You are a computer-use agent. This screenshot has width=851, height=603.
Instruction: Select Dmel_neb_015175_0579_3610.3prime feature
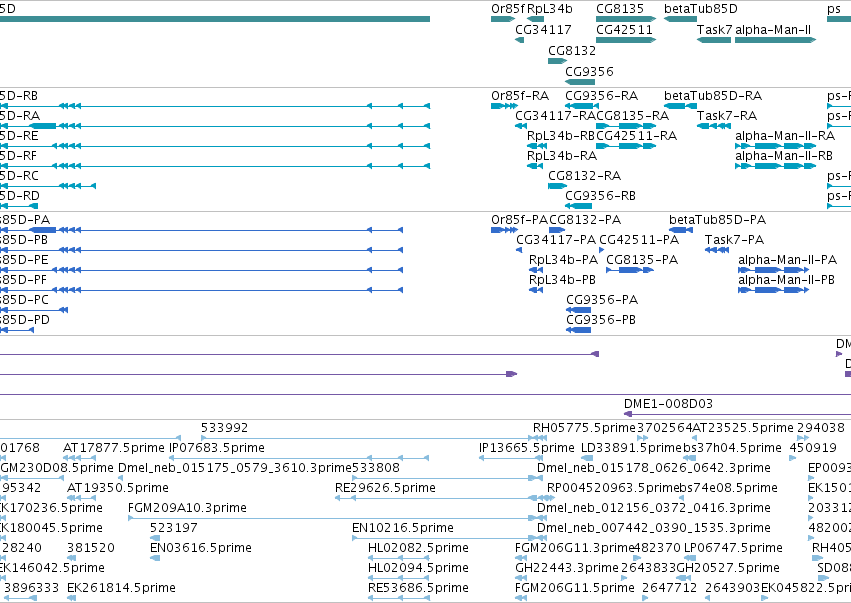coord(235,468)
